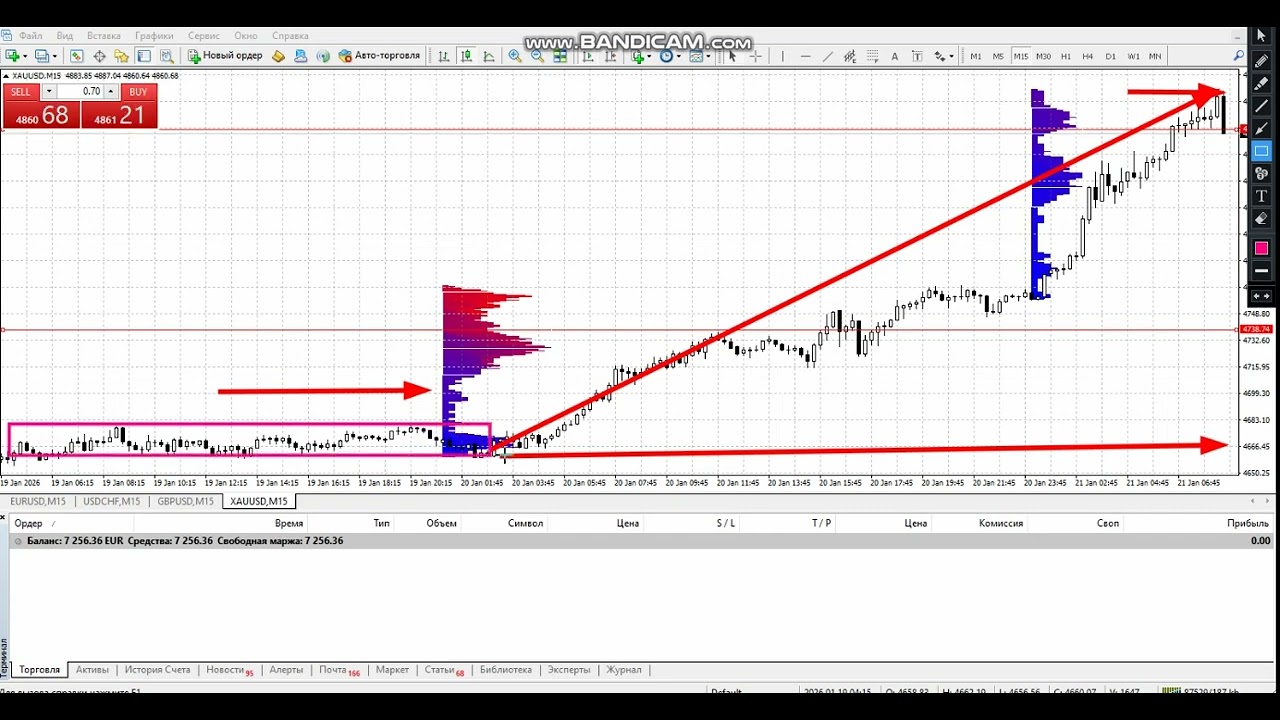The image size is (1280, 720).
Task: Open the История Счета terminal tab
Action: pos(157,670)
